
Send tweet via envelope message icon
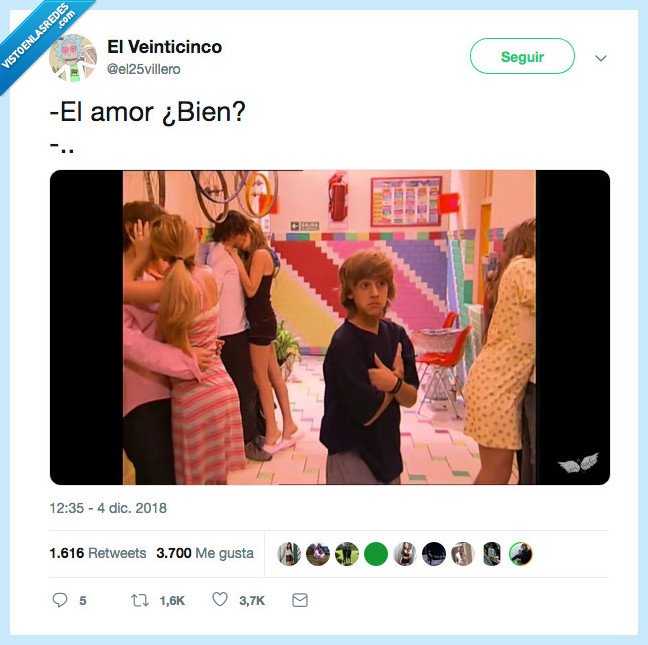click(300, 600)
